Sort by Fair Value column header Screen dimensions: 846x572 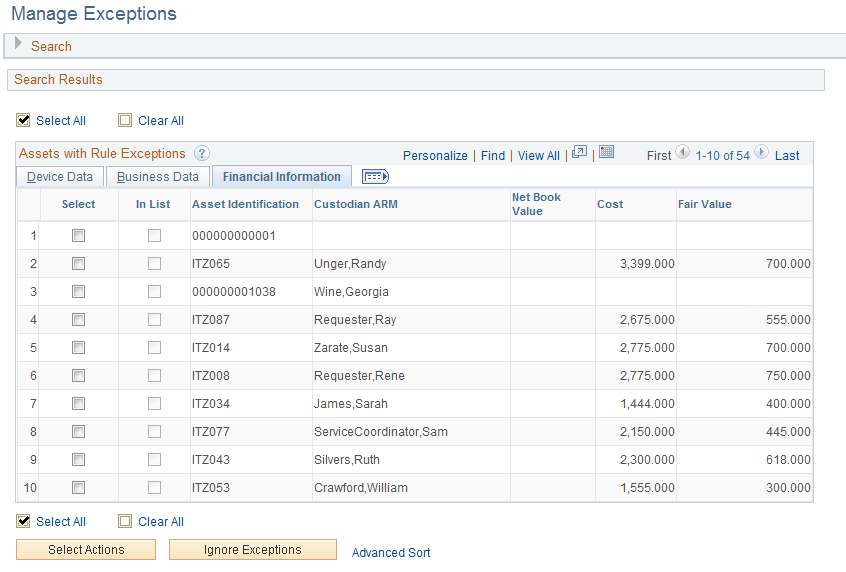pyautogui.click(x=705, y=204)
